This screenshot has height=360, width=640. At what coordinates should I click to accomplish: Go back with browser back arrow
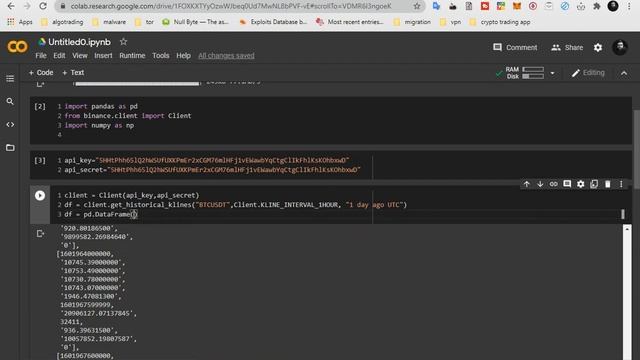click(11, 6)
